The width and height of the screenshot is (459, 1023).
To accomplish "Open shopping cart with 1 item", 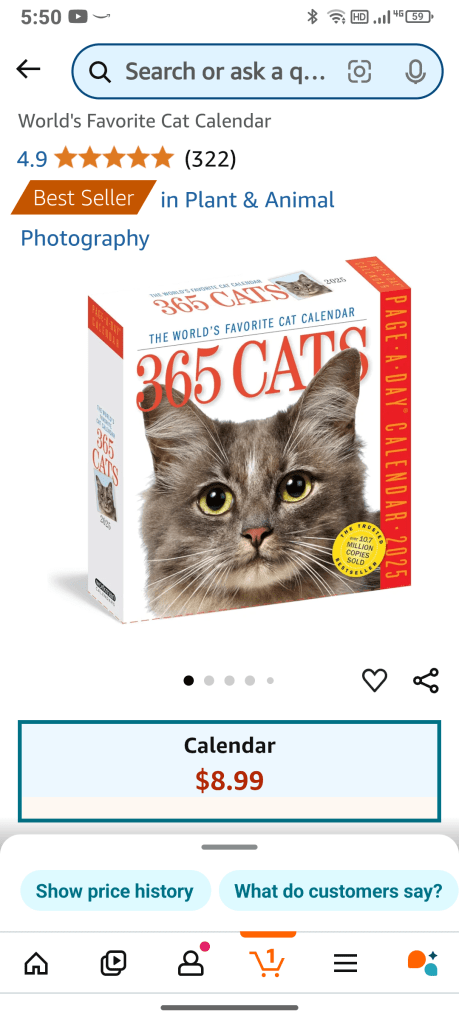I will click(268, 962).
